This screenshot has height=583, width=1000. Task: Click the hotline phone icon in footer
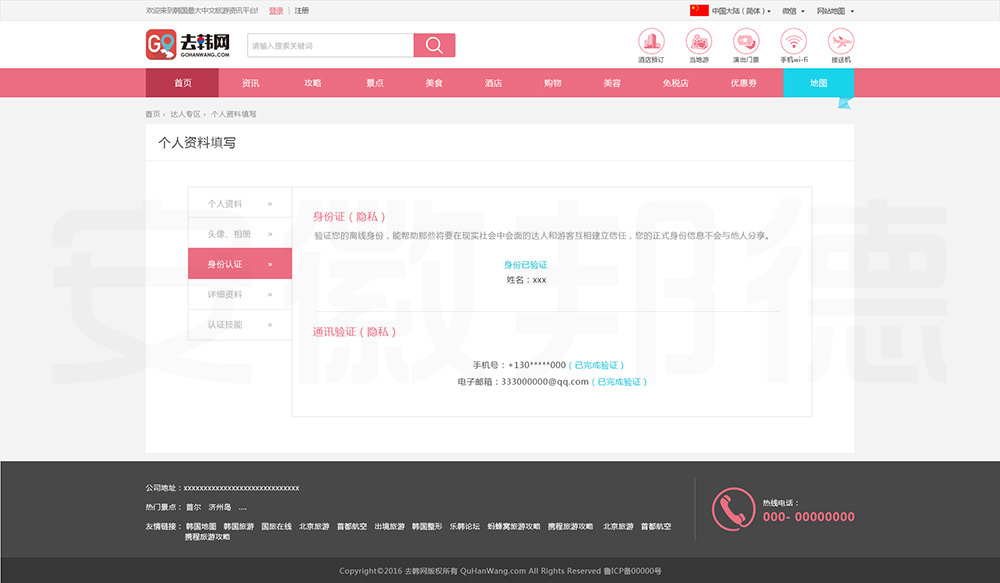click(x=733, y=509)
